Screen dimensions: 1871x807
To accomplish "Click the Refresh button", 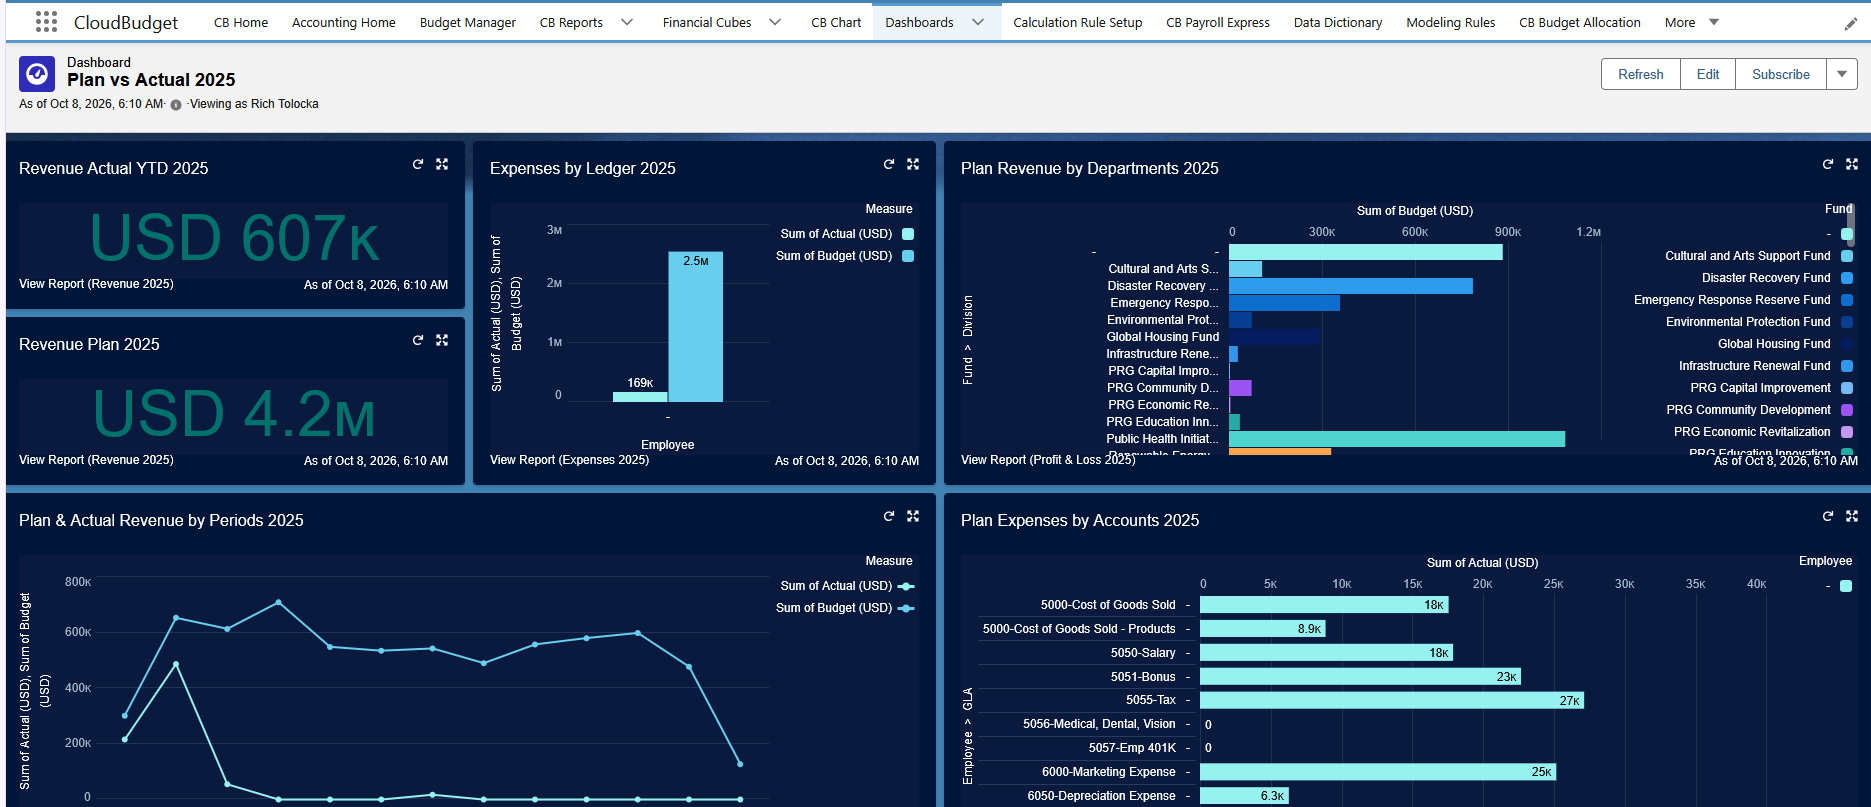I will (1640, 74).
